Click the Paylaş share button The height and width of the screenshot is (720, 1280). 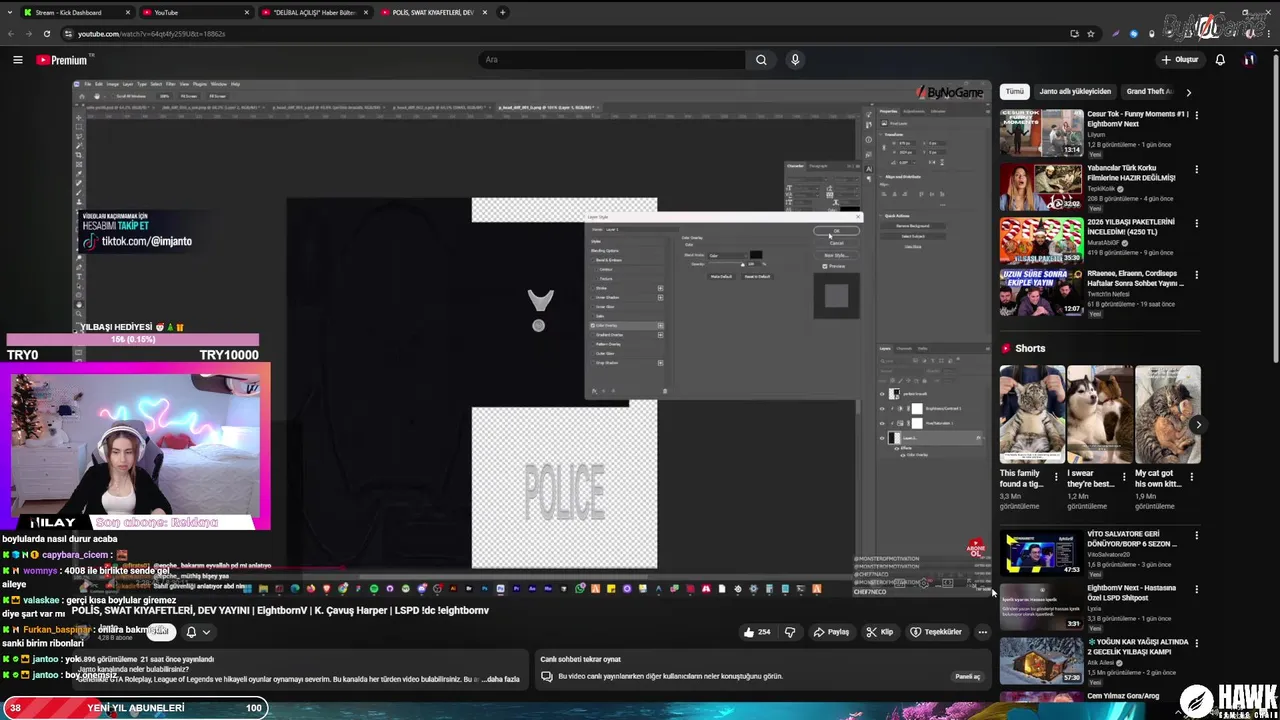click(831, 632)
